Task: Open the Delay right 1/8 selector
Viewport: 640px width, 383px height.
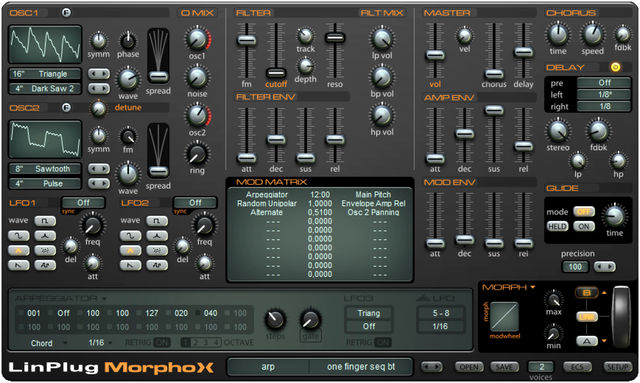Action: point(604,107)
